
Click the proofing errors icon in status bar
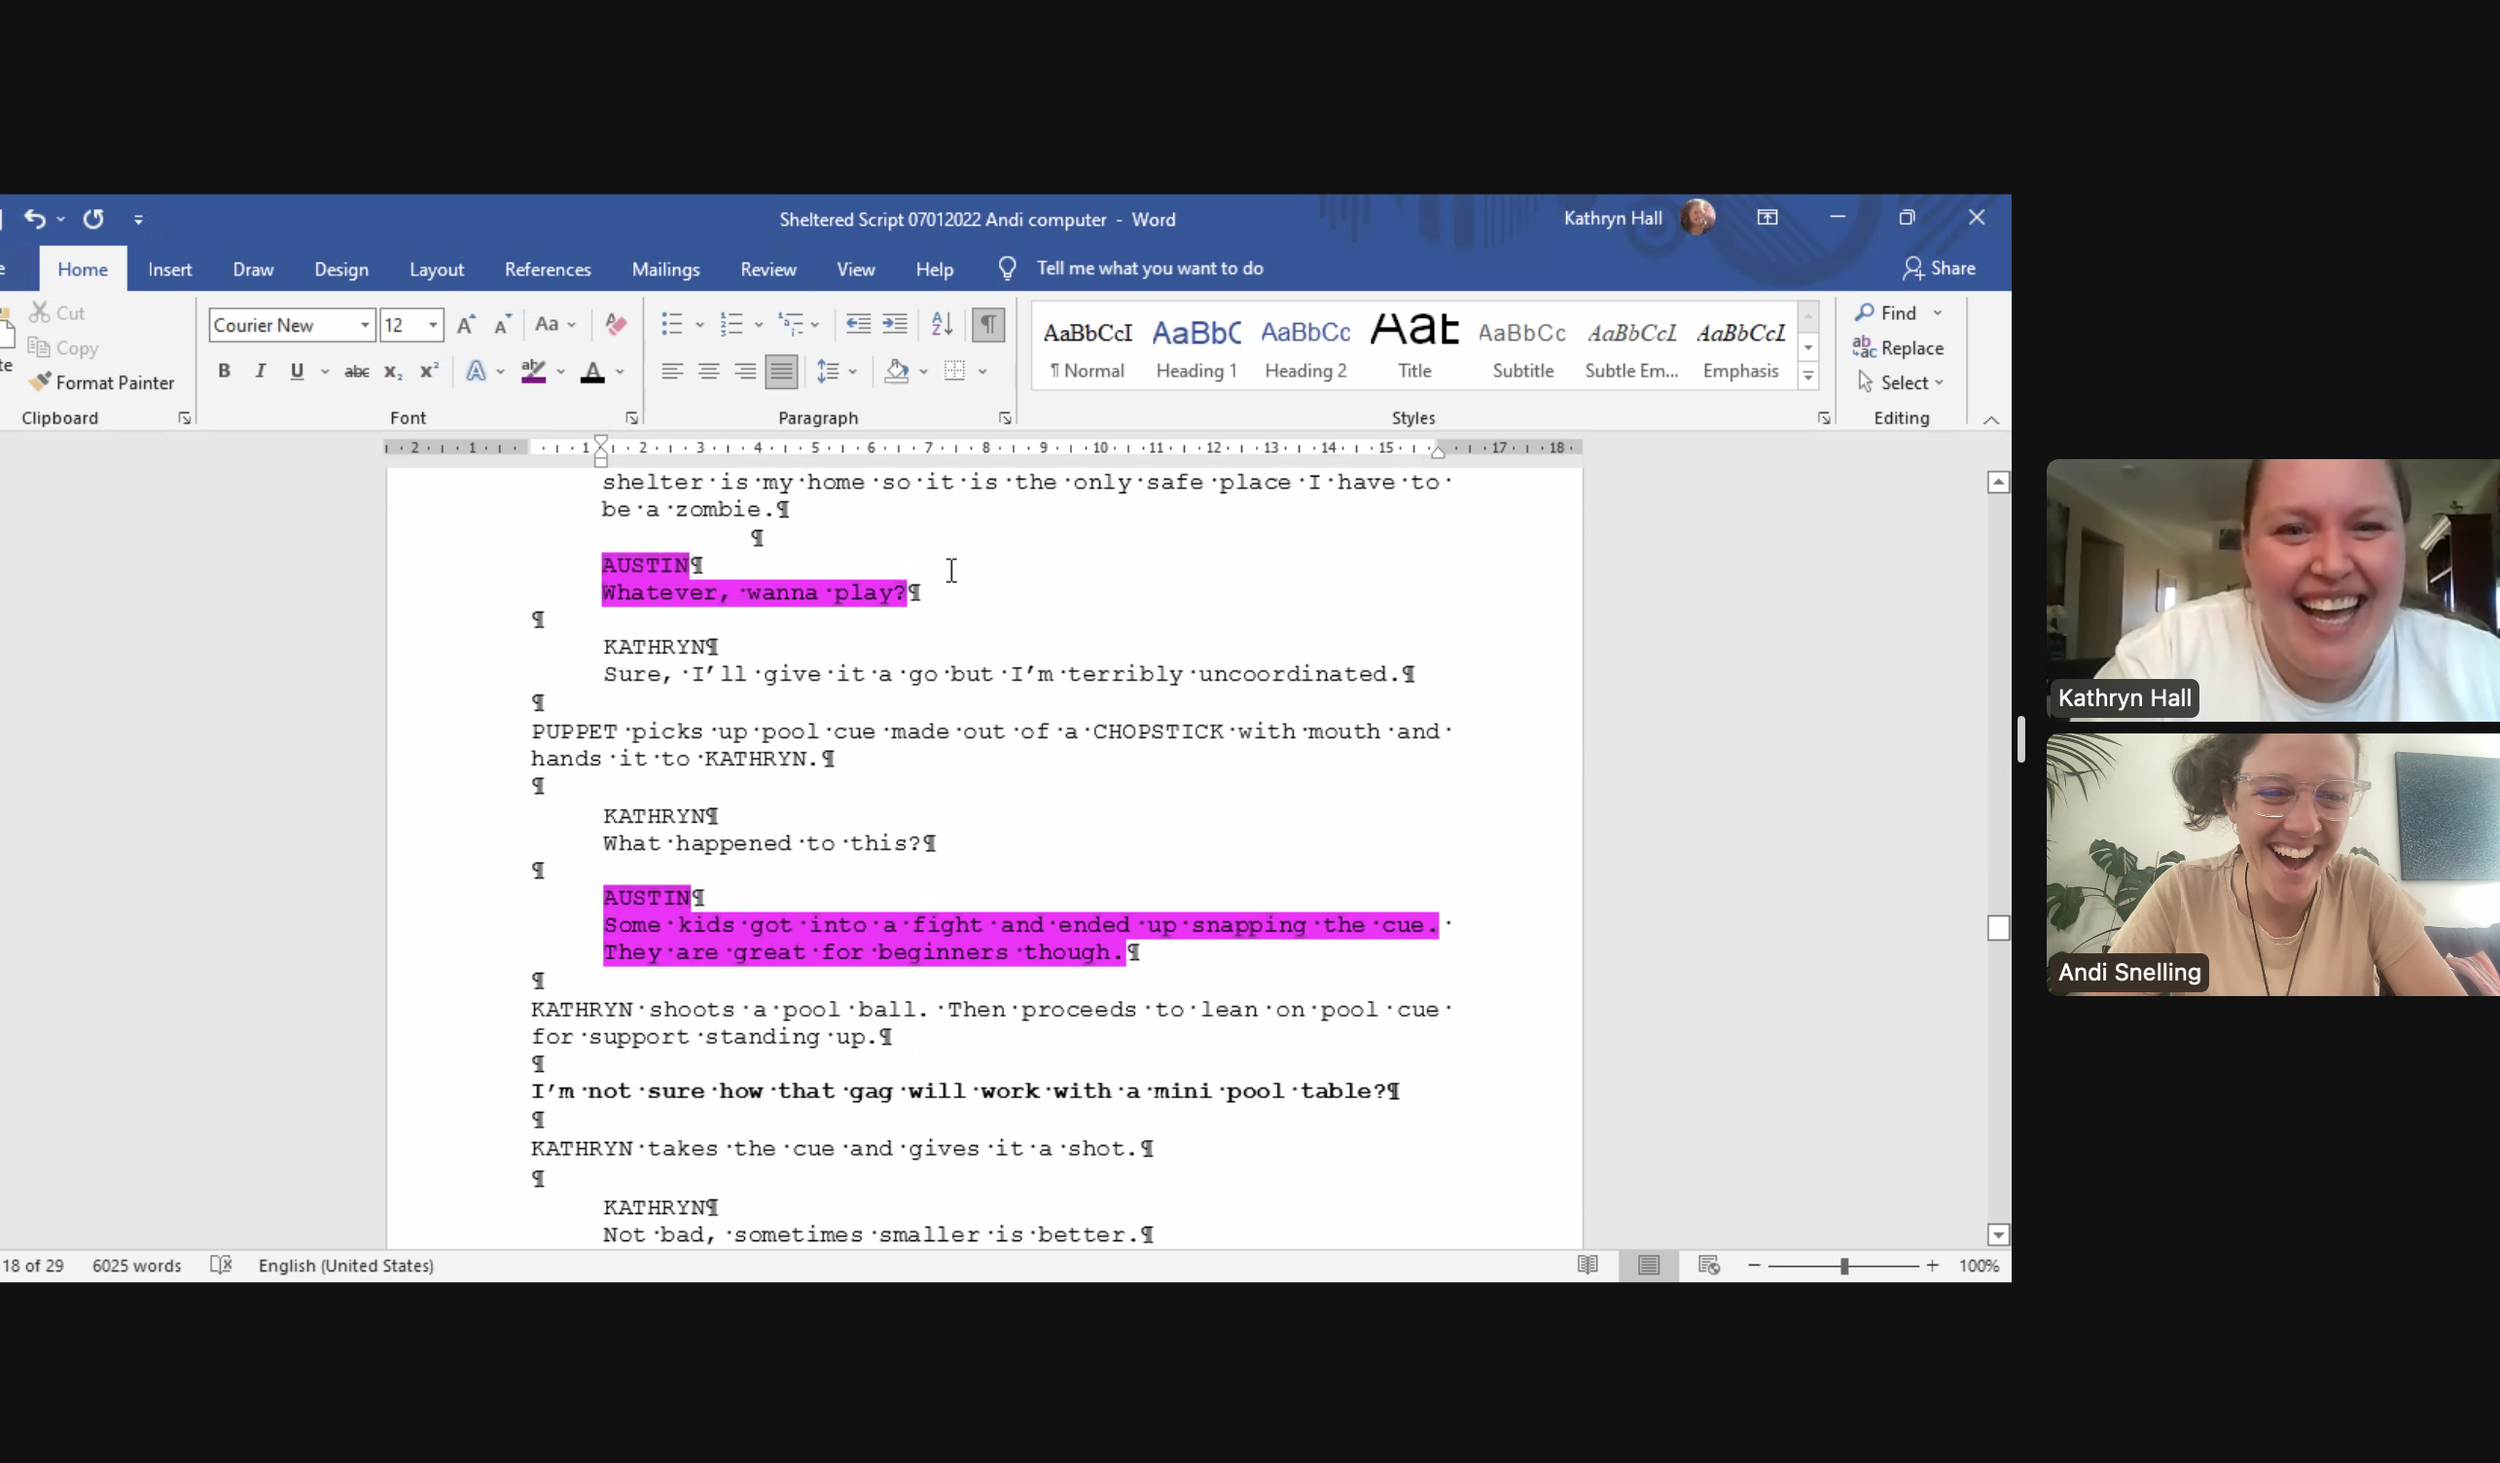pyautogui.click(x=221, y=1265)
